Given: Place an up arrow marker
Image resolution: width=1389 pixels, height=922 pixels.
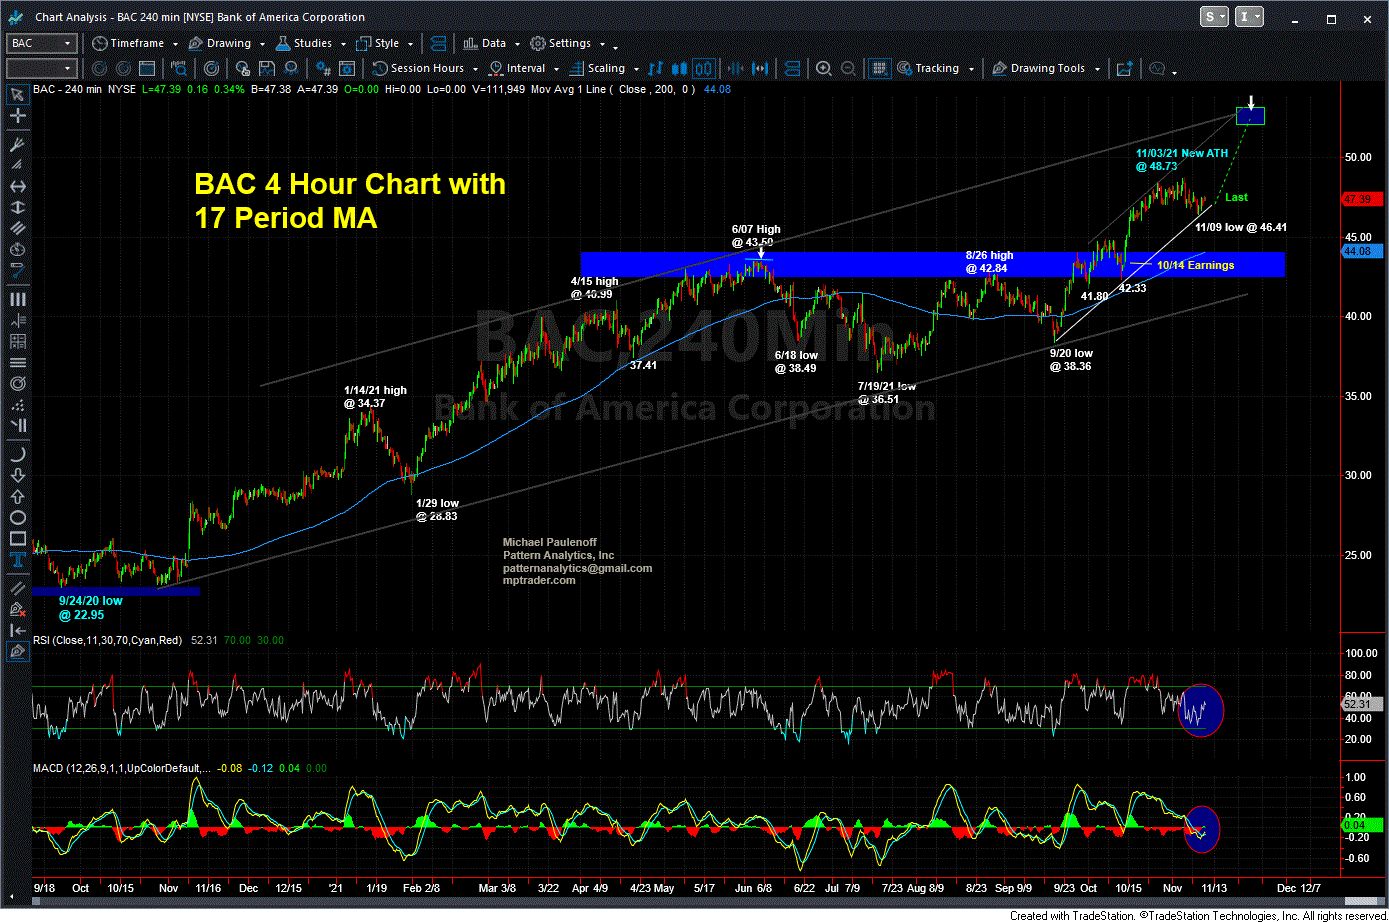Looking at the screenshot, I should (17, 497).
